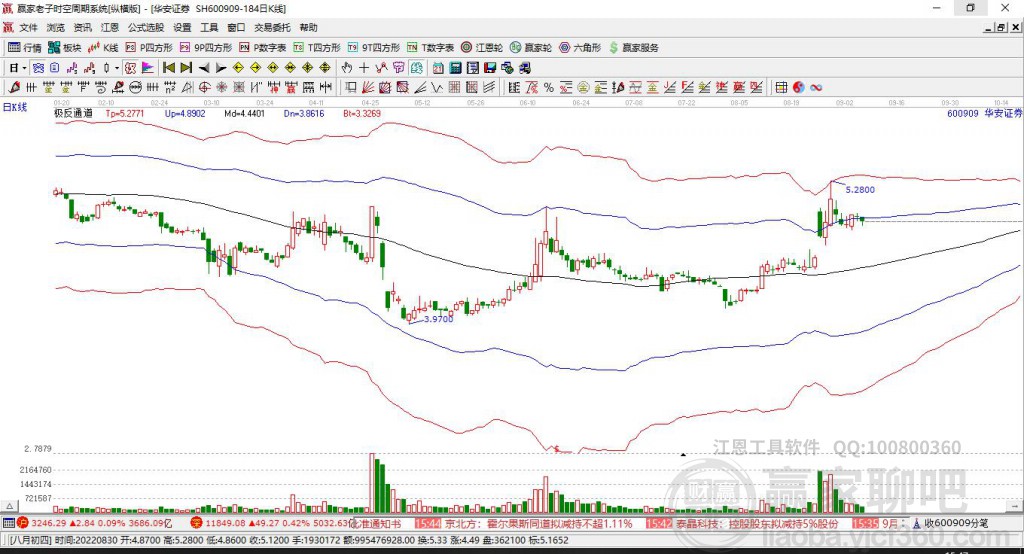The height and width of the screenshot is (554, 1024).
Task: Open the 赢家轮 wheel tool
Action: click(x=531, y=48)
